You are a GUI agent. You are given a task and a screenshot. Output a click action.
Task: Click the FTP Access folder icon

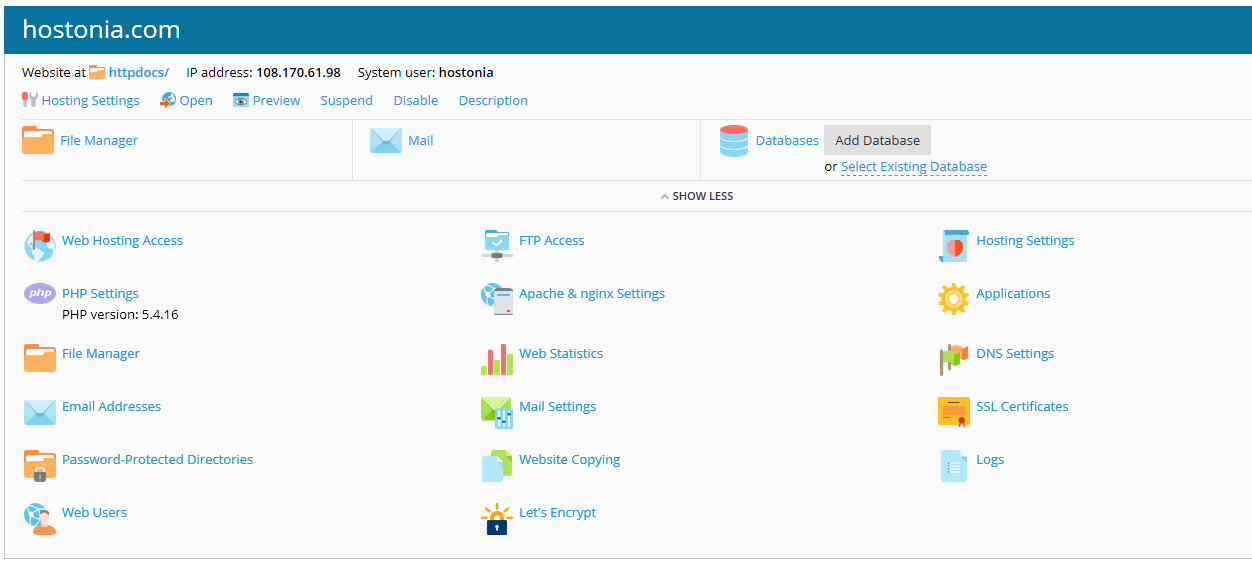click(497, 245)
